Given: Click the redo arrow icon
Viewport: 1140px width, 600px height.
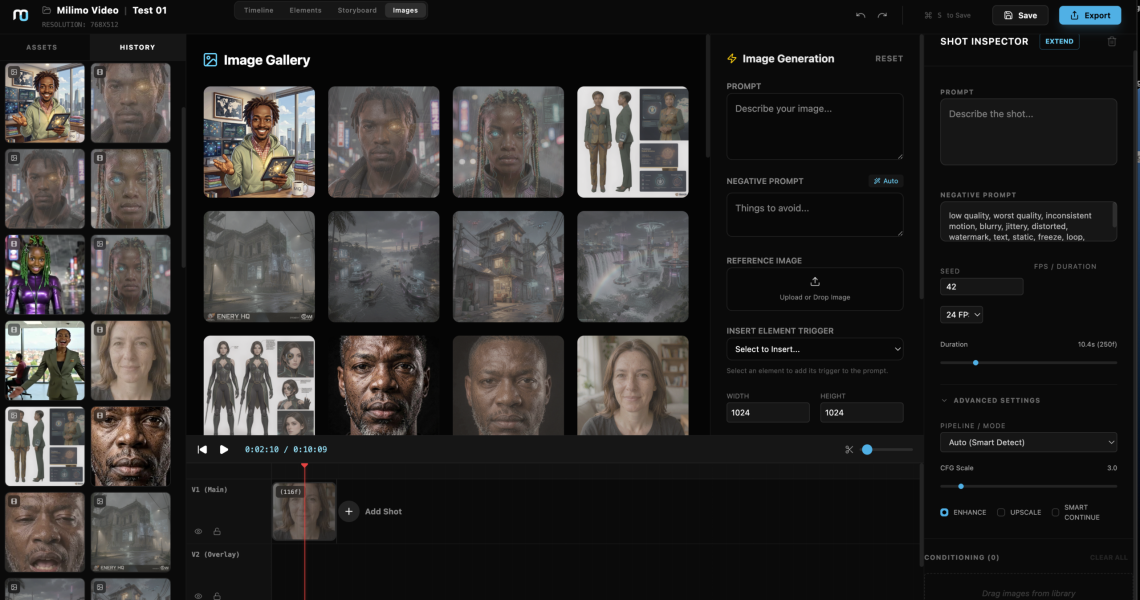Looking at the screenshot, I should [882, 15].
